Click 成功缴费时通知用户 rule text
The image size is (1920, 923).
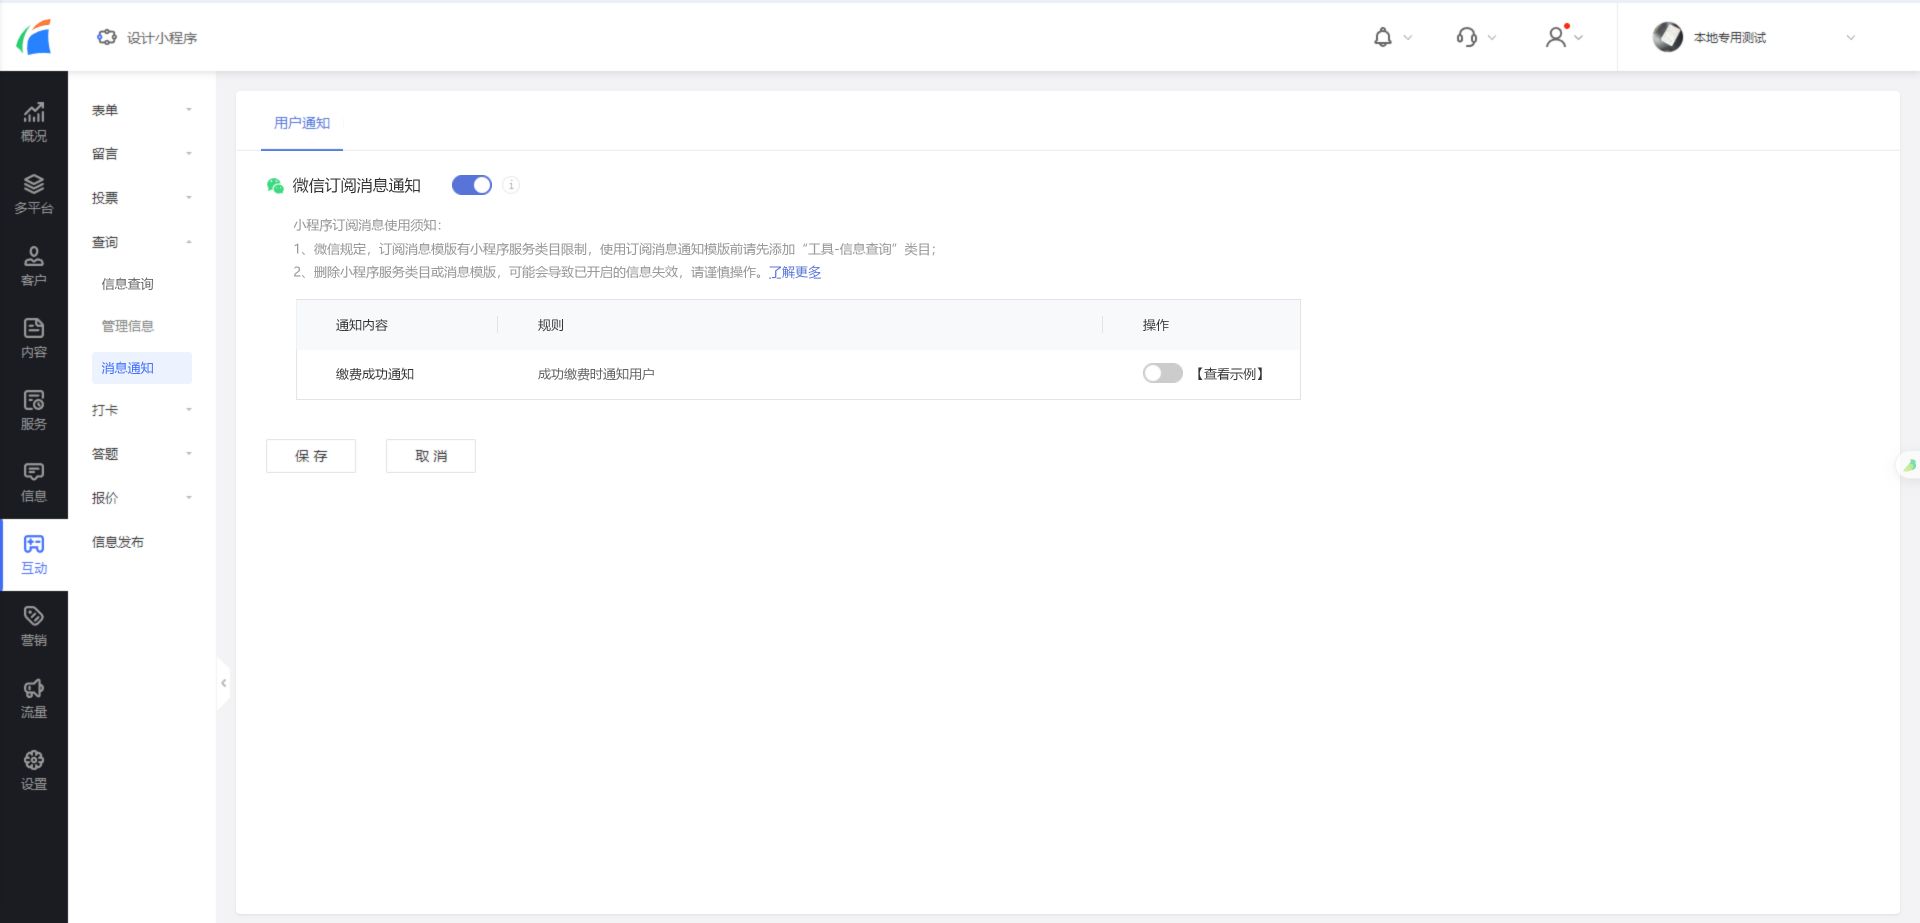click(596, 374)
